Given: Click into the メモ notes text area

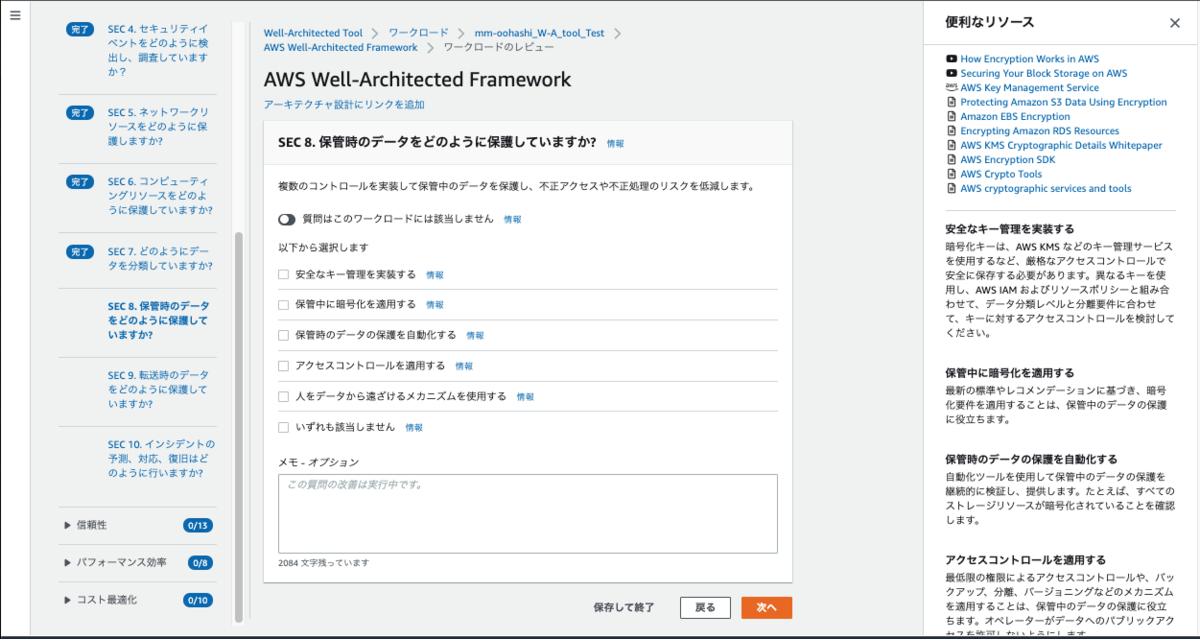Looking at the screenshot, I should coord(528,513).
